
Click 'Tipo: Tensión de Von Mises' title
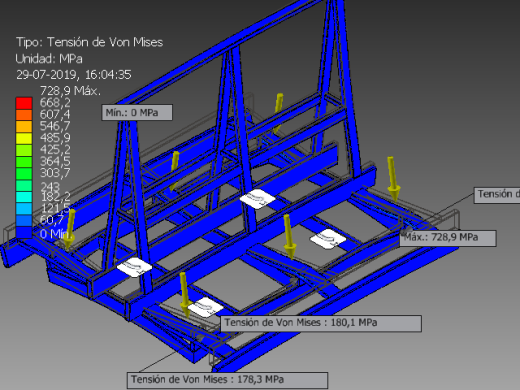pos(89,42)
